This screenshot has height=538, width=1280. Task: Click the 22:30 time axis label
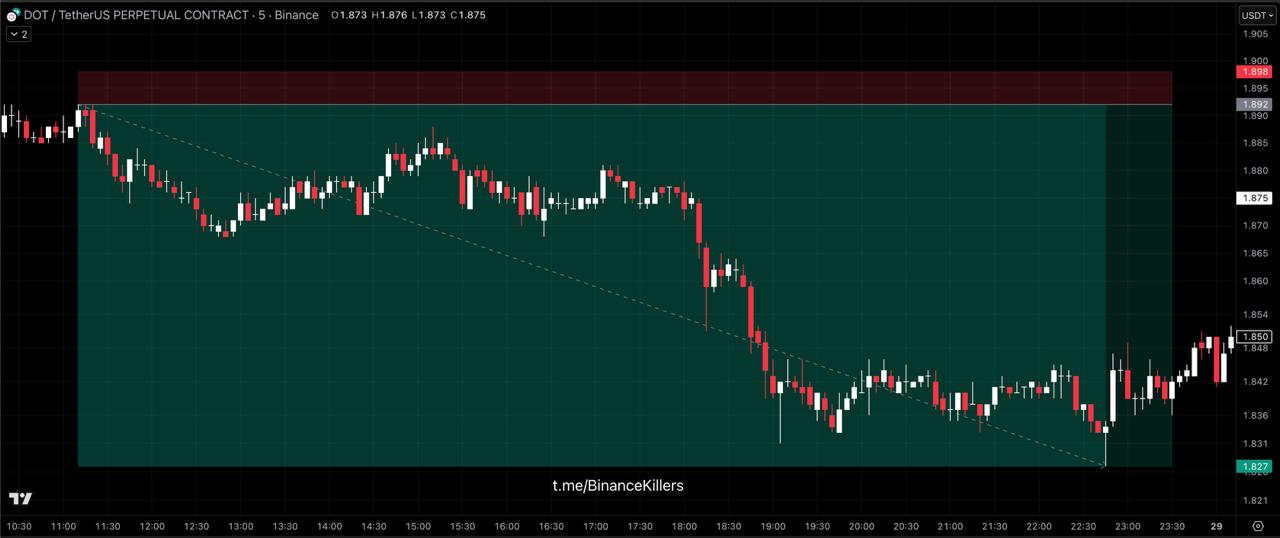tap(1083, 526)
